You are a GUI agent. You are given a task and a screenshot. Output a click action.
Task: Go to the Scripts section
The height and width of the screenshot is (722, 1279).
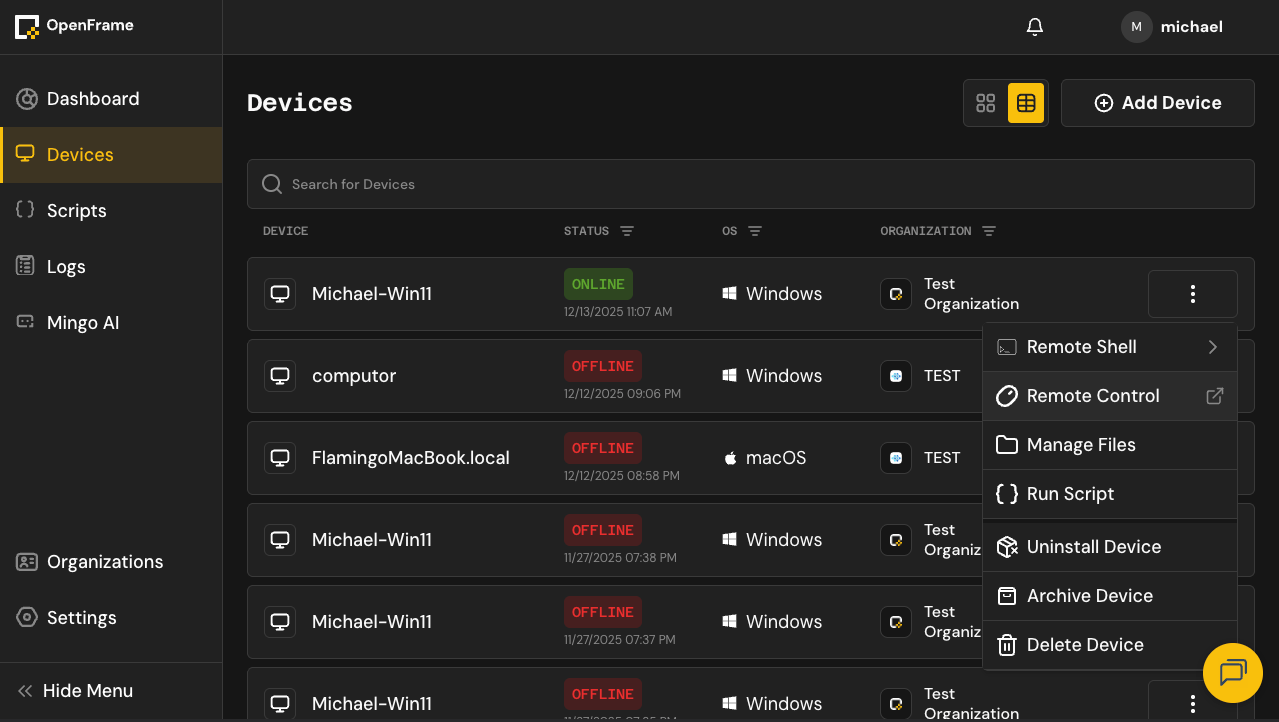click(x=111, y=211)
